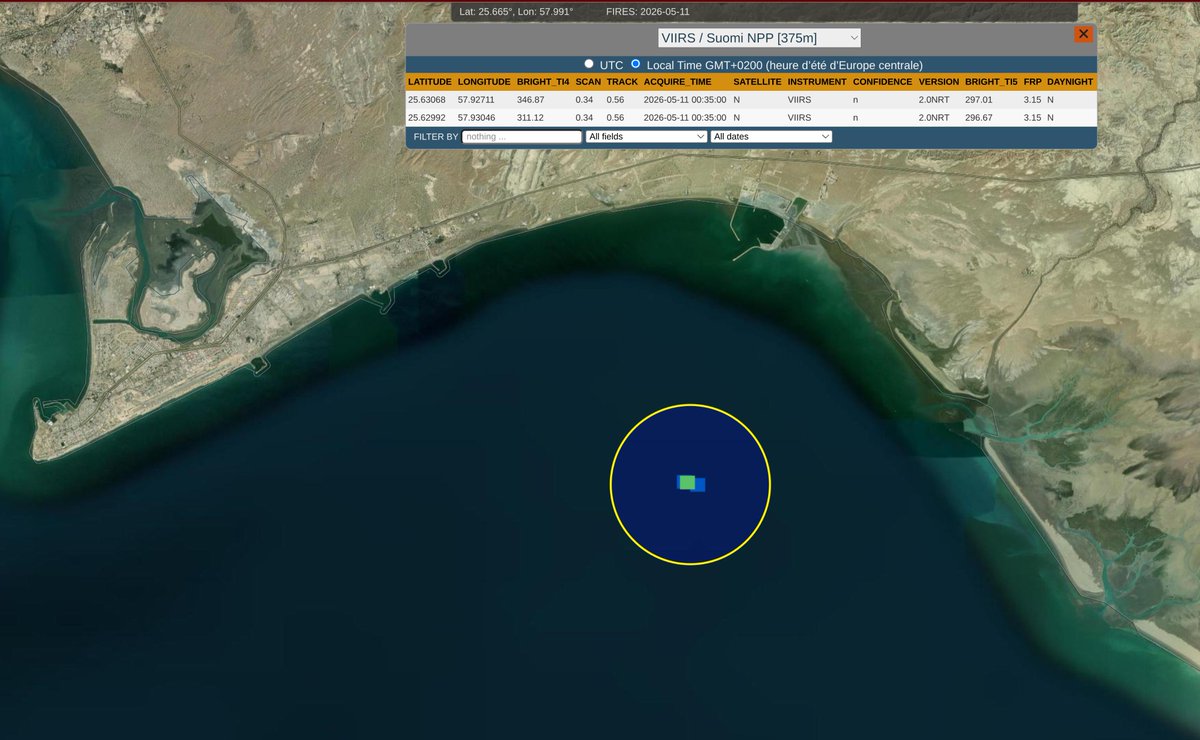The image size is (1200, 740).
Task: Select longitude cell 57.93046
Action: (x=476, y=117)
